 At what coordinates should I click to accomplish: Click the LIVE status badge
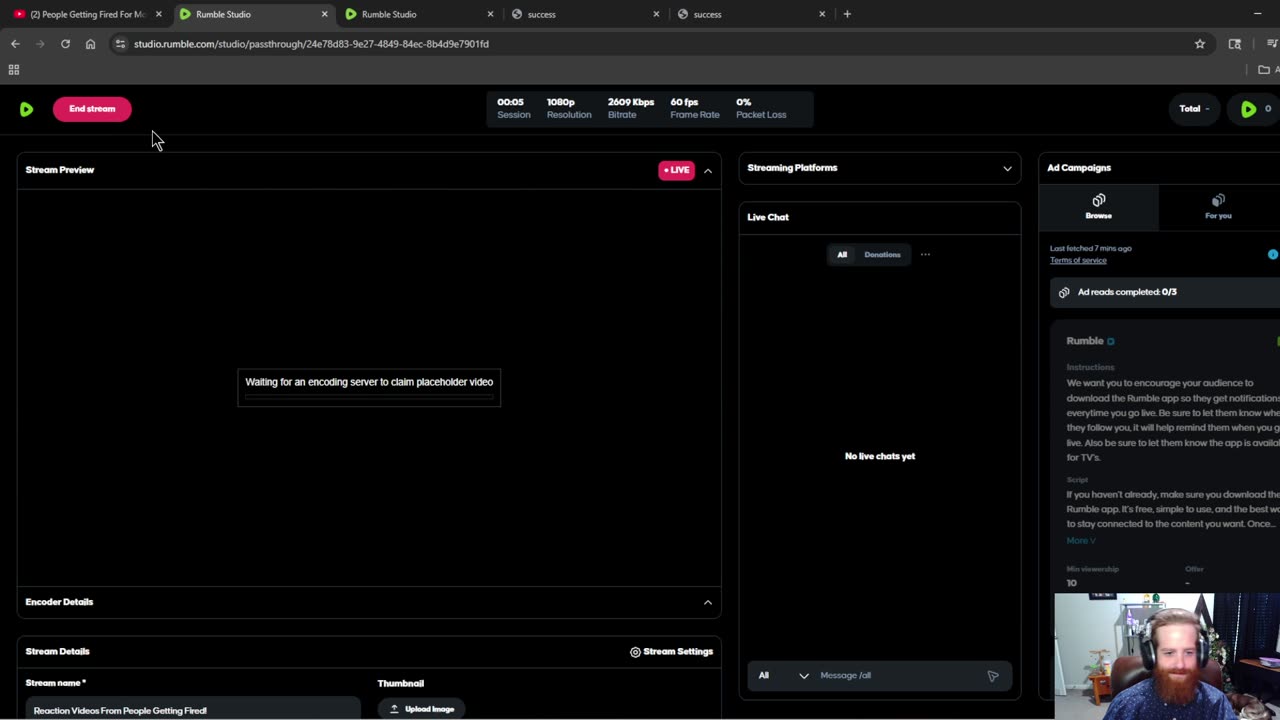tap(676, 170)
